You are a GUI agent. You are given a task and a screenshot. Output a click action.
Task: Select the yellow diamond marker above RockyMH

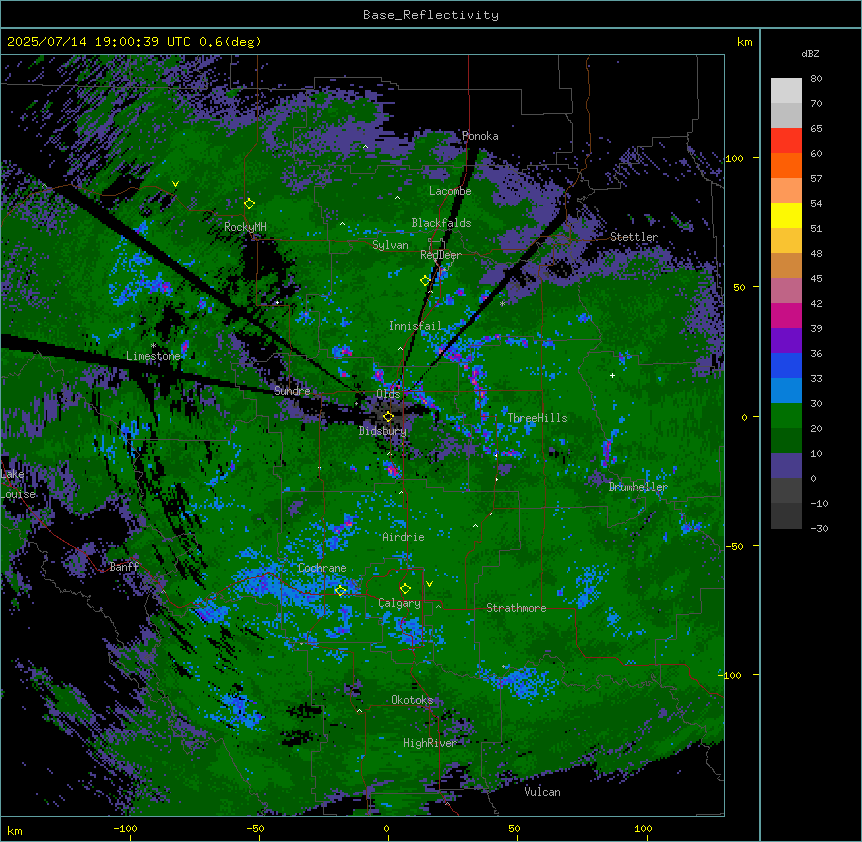249,203
